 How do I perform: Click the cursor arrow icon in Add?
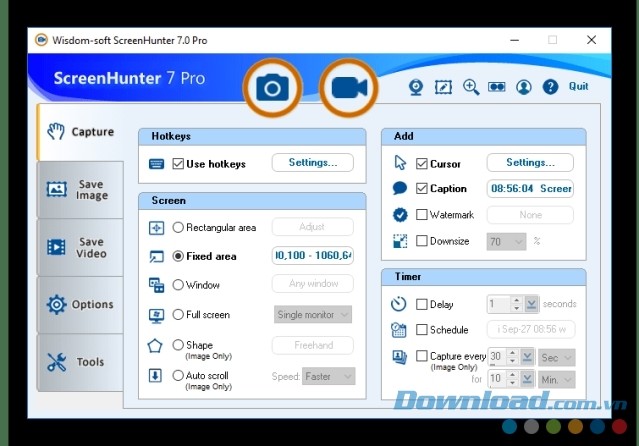click(x=400, y=163)
